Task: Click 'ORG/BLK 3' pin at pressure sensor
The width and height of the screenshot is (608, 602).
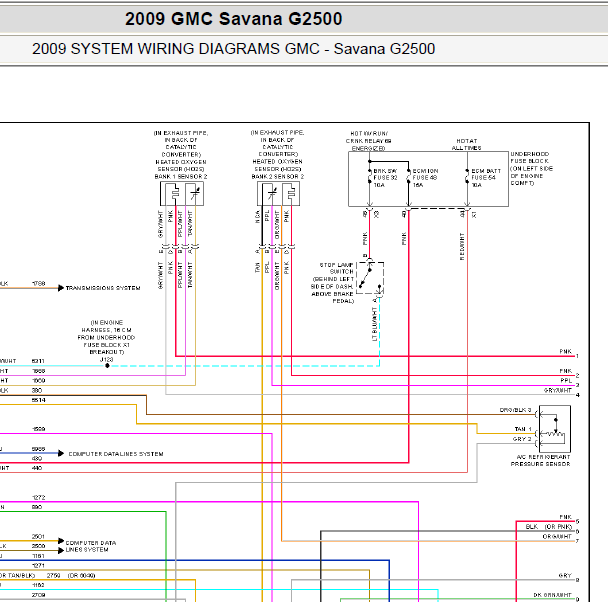Action: click(x=515, y=410)
